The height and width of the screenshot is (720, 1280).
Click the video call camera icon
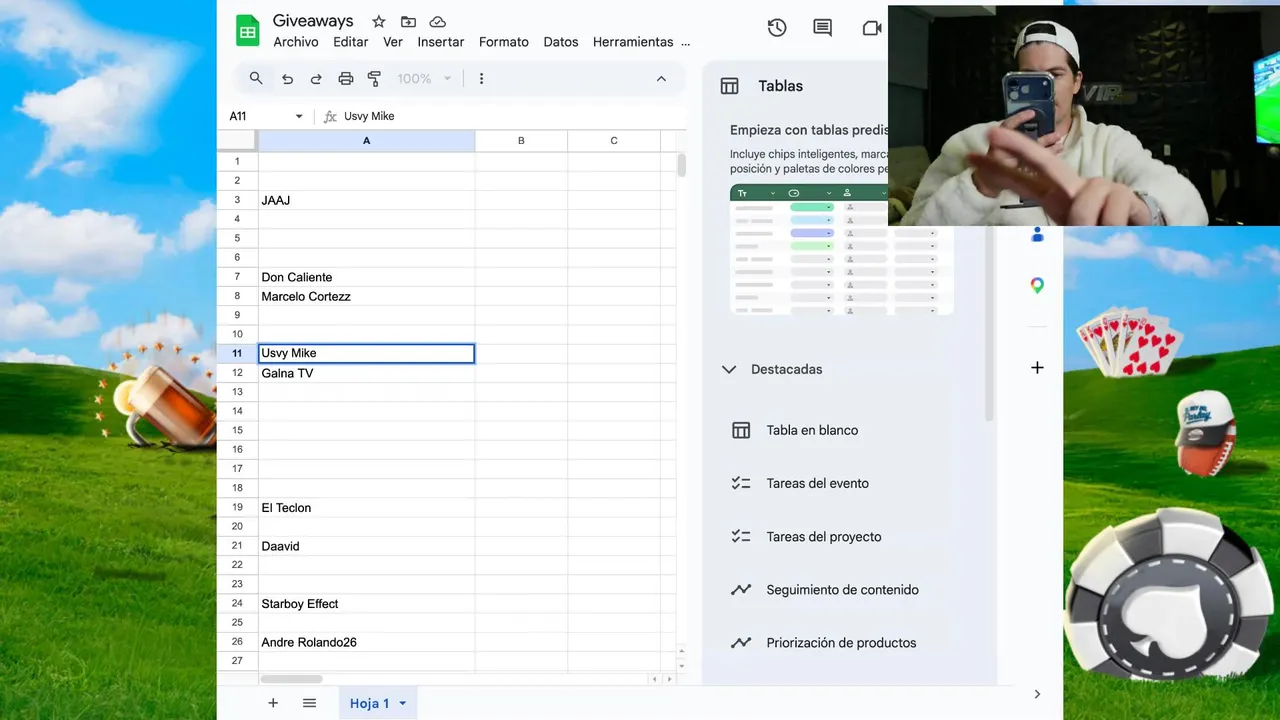click(872, 28)
